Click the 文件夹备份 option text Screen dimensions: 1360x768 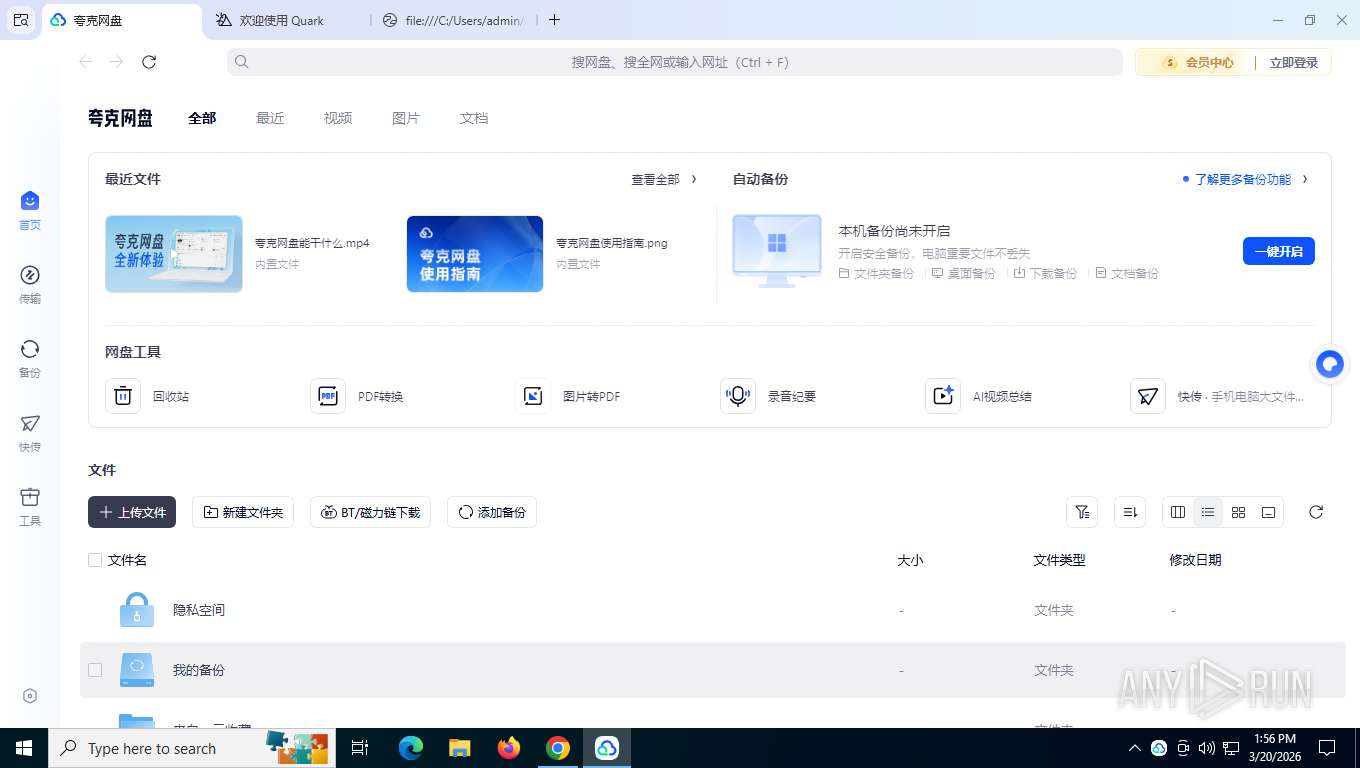tap(884, 273)
